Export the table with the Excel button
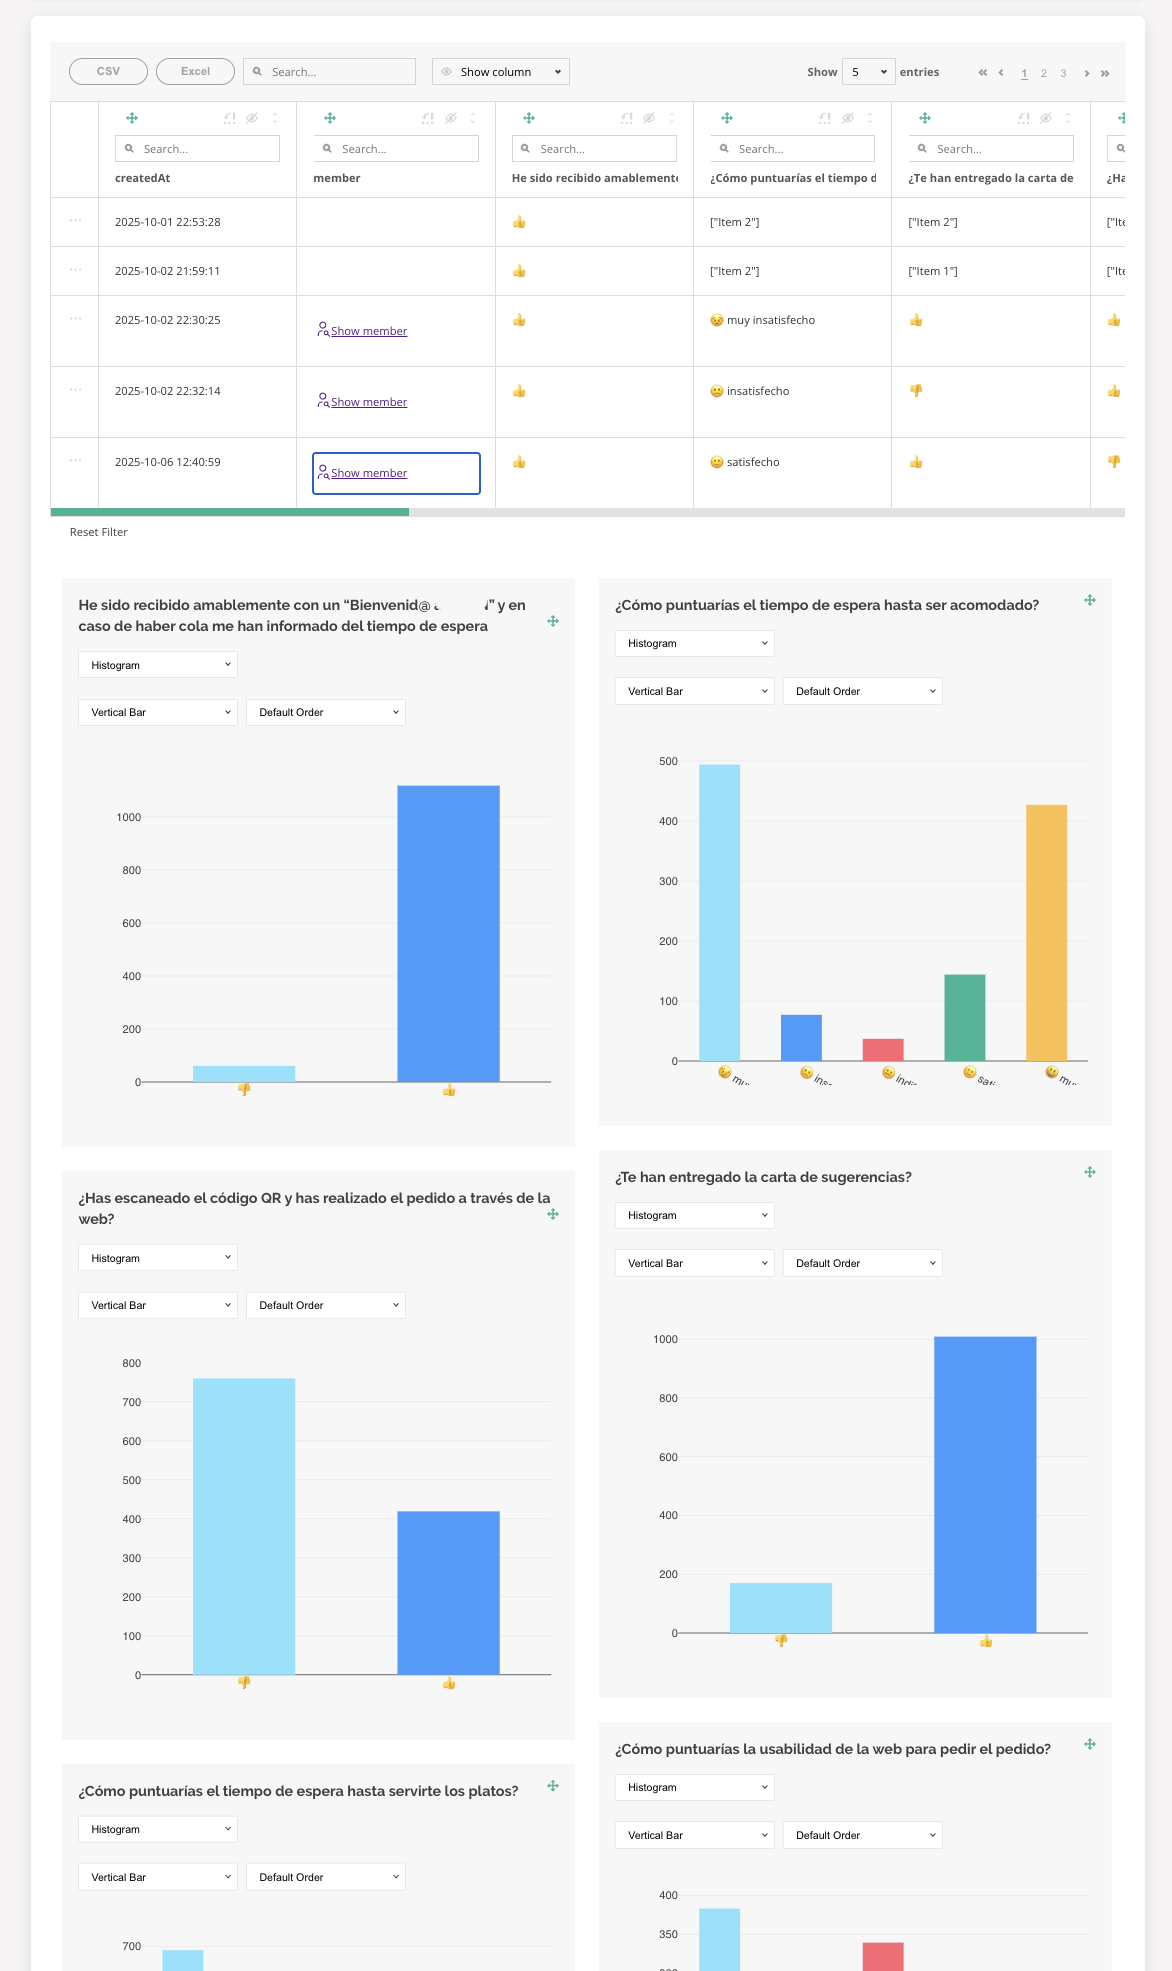This screenshot has width=1172, height=1971. coord(195,71)
